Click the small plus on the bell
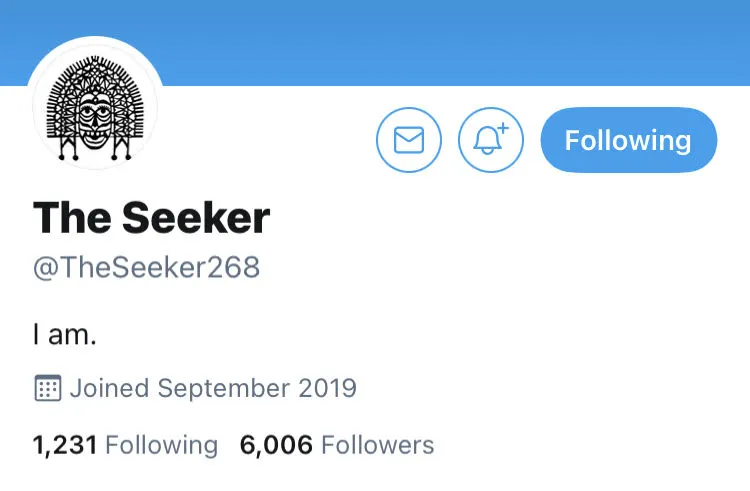Image resolution: width=750 pixels, height=491 pixels. [x=503, y=129]
